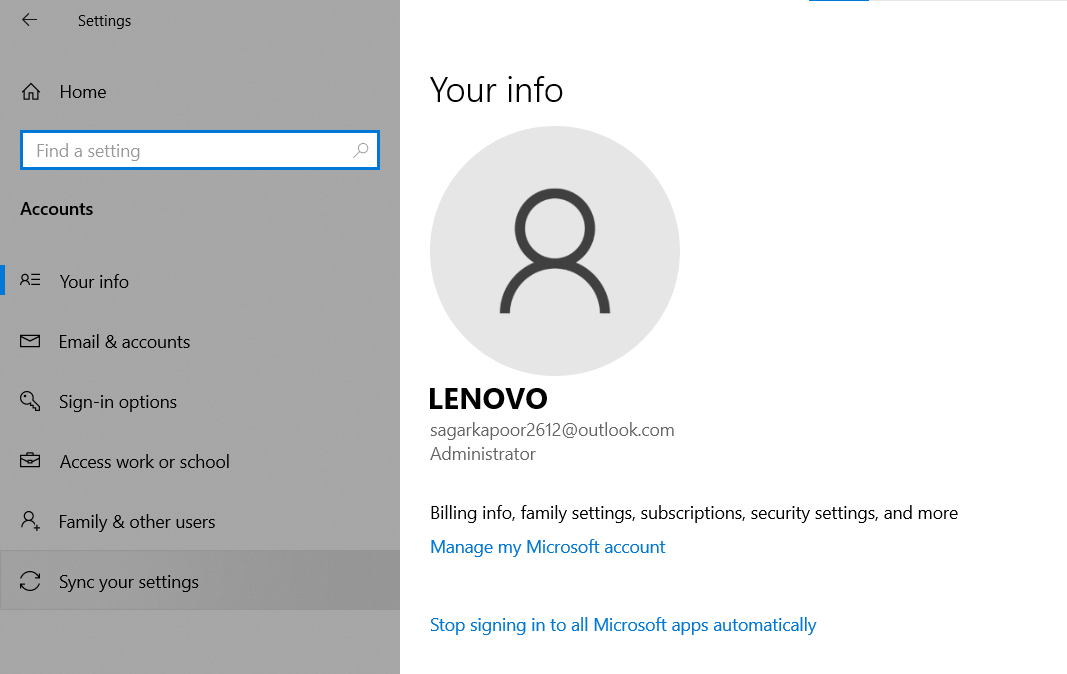Click Stop signing in to all Microsoft apps automatically

point(623,625)
